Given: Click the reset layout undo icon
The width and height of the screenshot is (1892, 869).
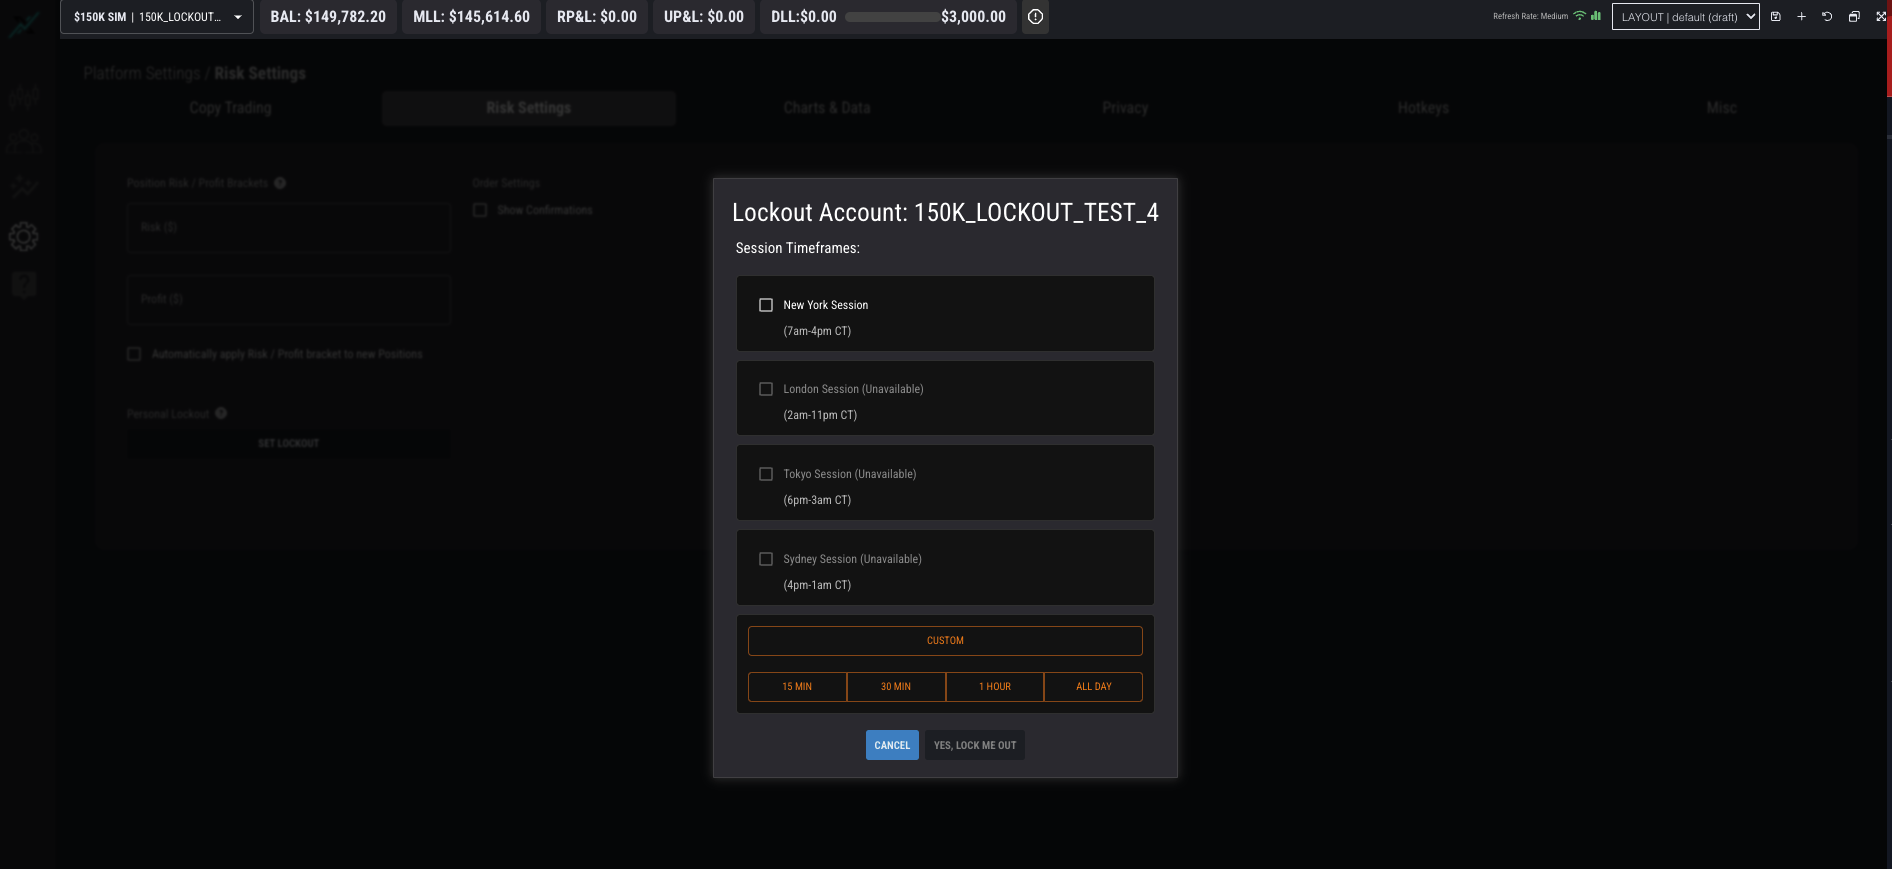Looking at the screenshot, I should click(x=1827, y=17).
